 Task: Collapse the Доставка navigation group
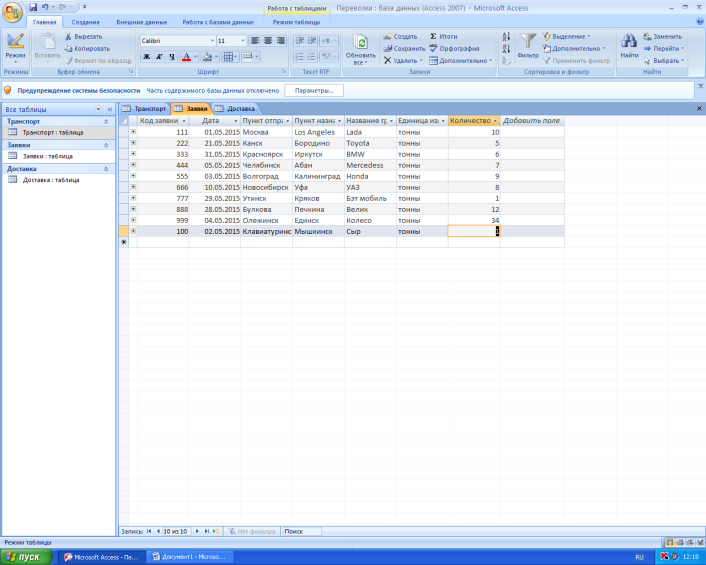106,169
